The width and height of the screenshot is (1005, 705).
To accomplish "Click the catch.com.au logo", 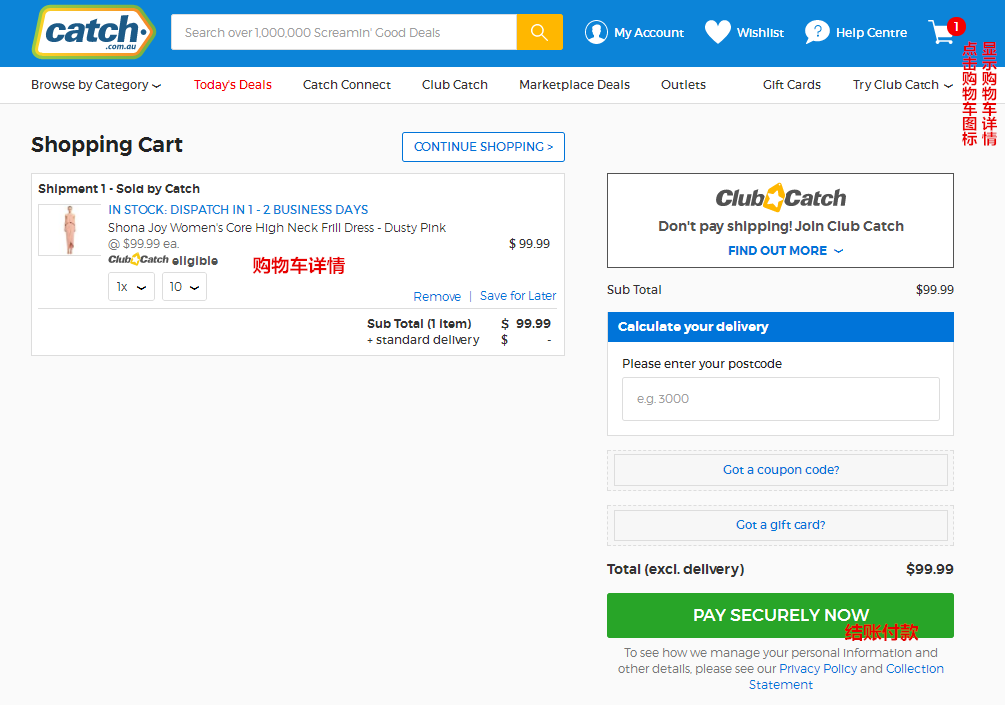I will point(94,32).
